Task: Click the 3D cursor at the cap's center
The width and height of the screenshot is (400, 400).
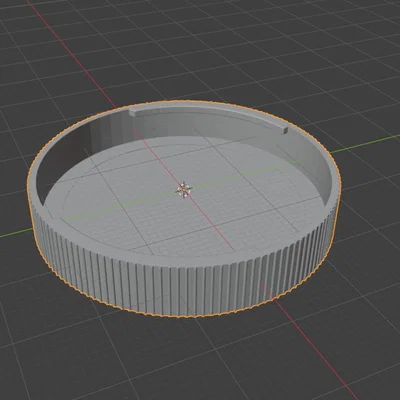Action: [x=184, y=190]
